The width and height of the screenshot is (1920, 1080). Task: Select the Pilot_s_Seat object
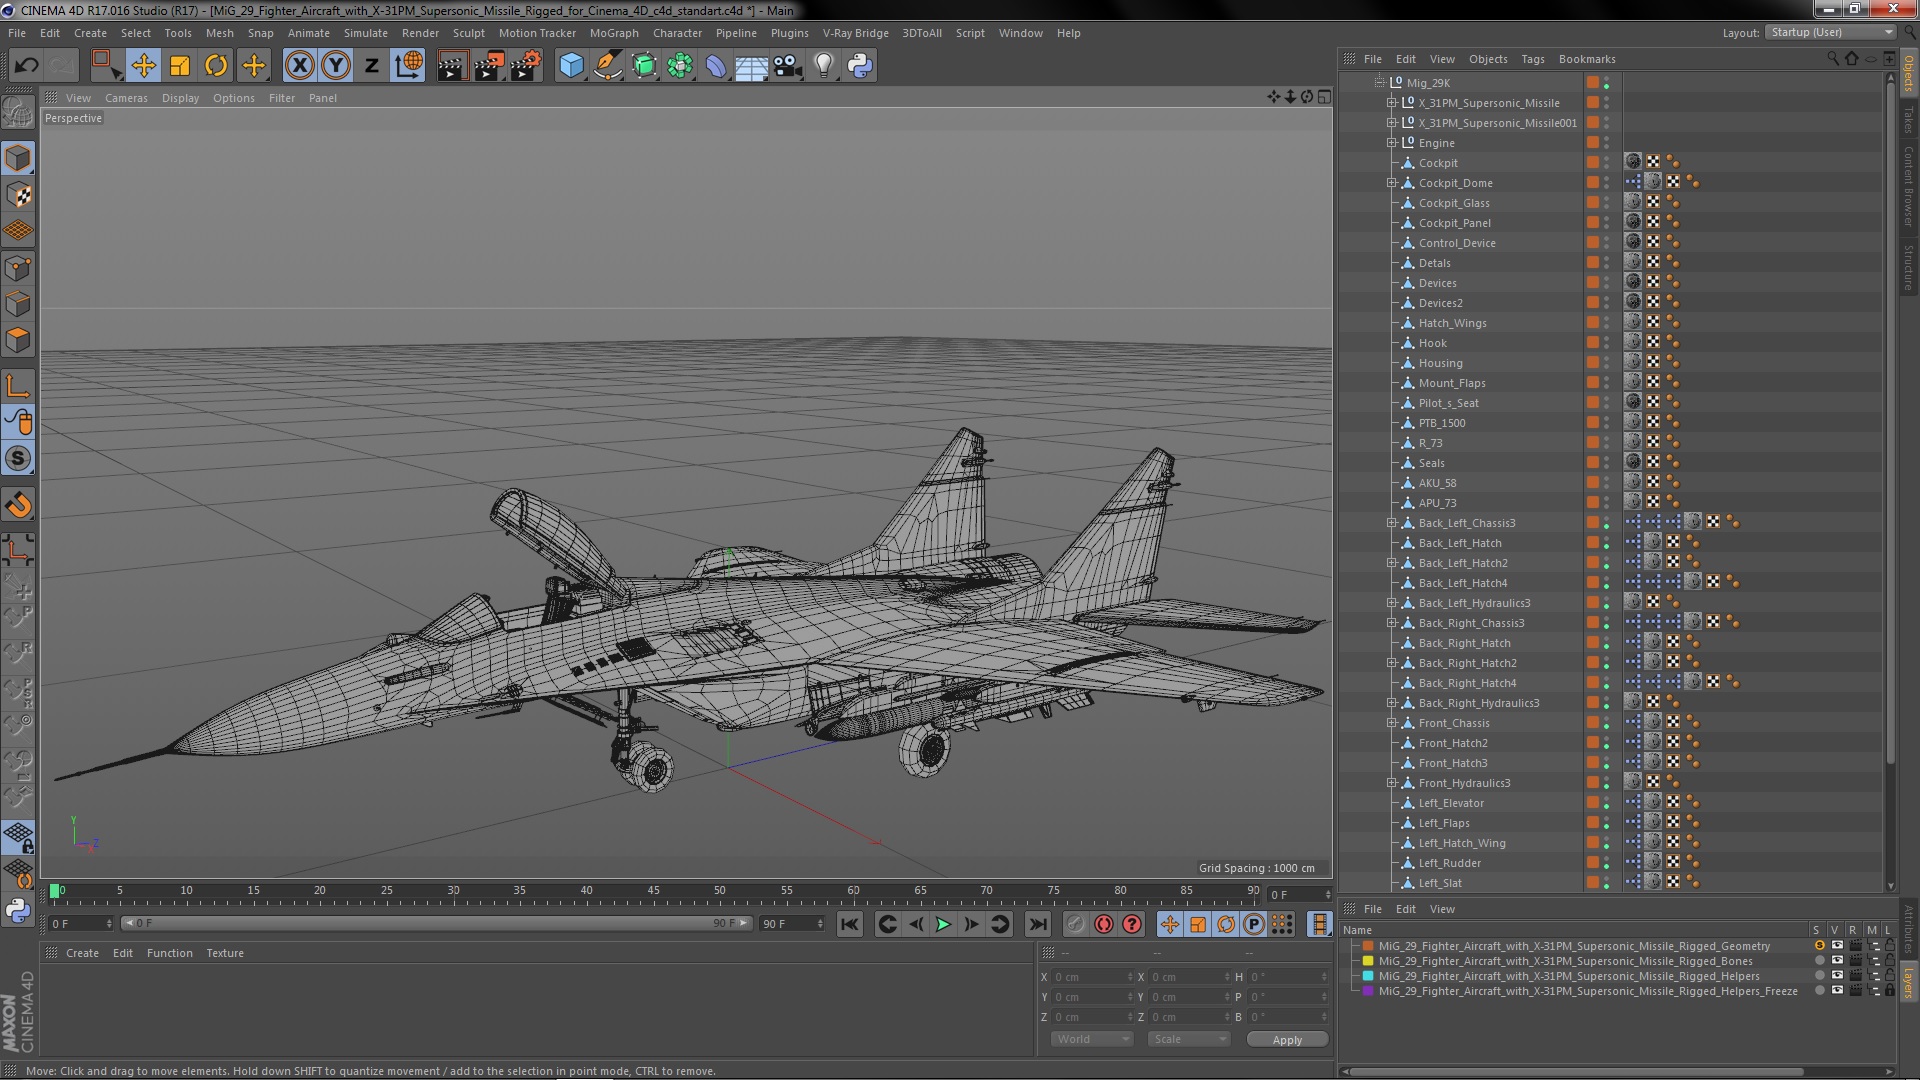coord(1448,403)
